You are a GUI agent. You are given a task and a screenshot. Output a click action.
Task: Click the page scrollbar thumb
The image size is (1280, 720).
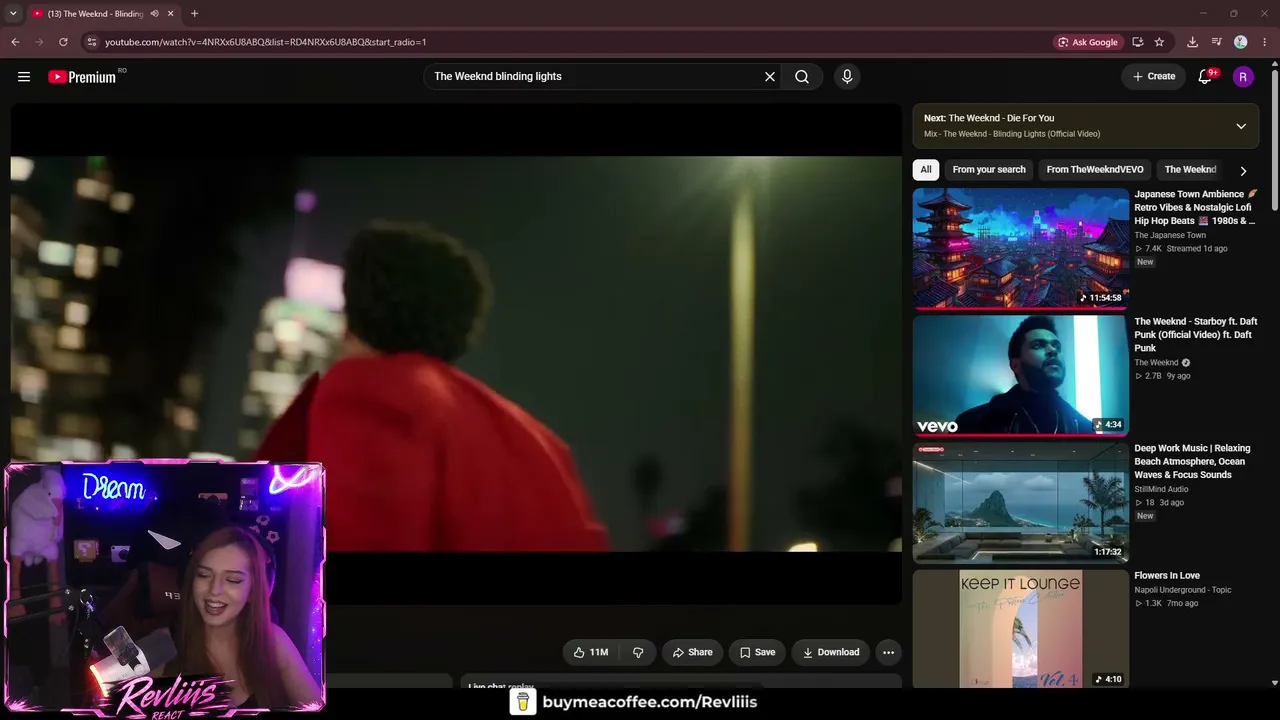tap(1275, 140)
